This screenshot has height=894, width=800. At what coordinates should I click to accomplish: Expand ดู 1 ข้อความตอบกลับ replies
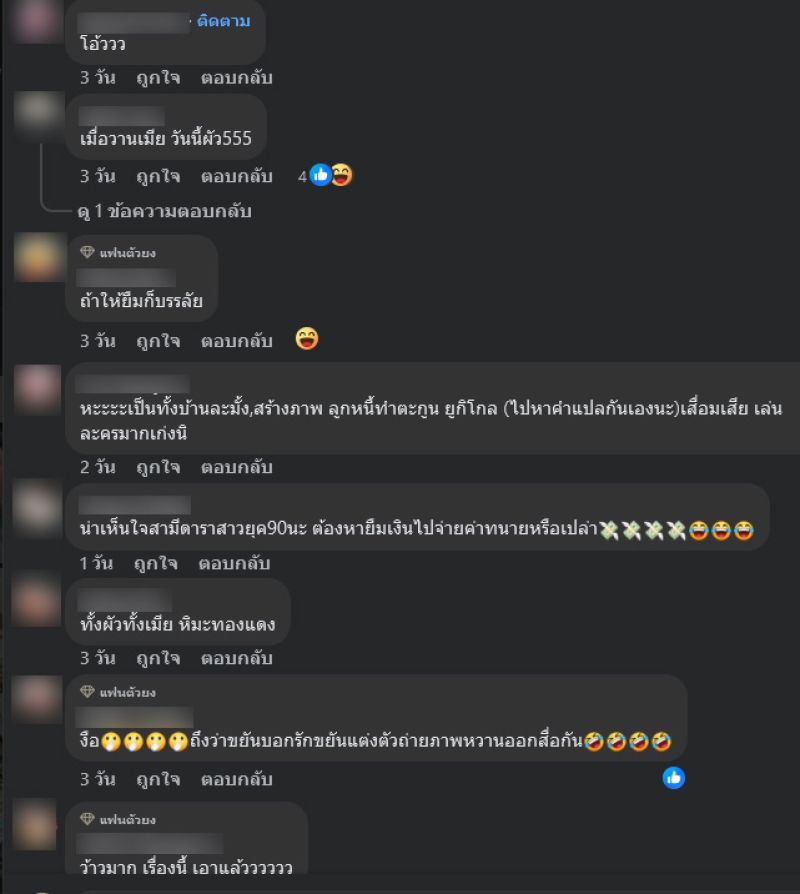(x=165, y=212)
